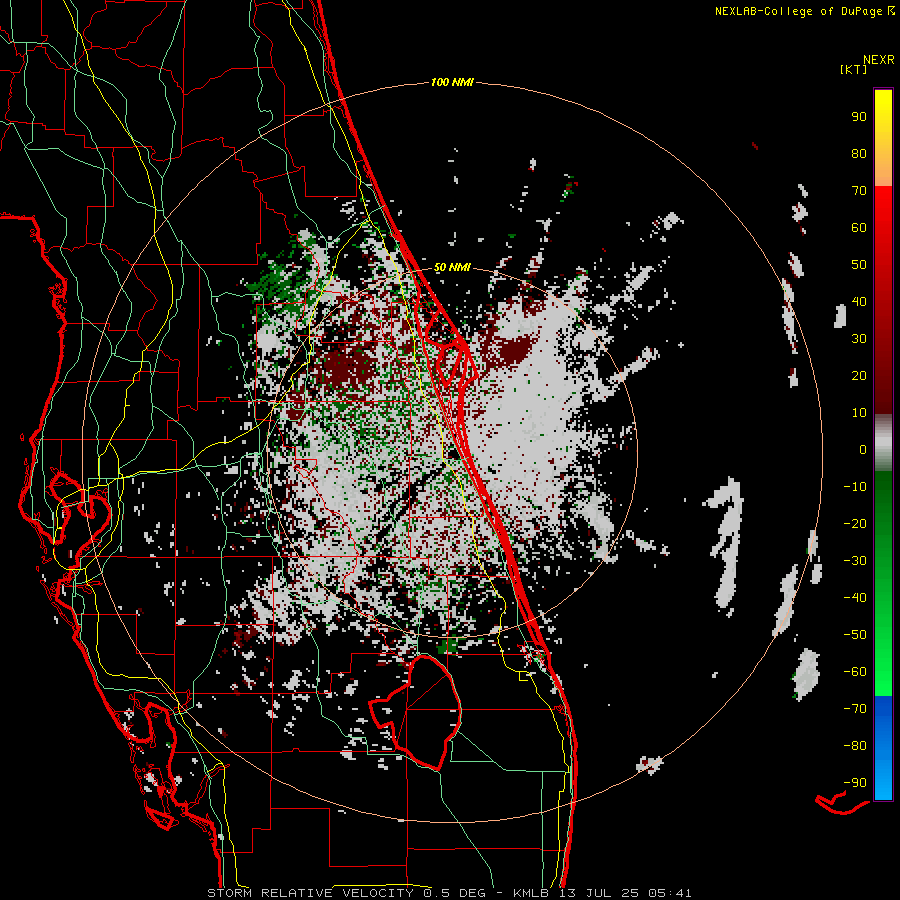Image resolution: width=900 pixels, height=900 pixels.
Task: Click the [KT] units label
Action: [x=853, y=69]
